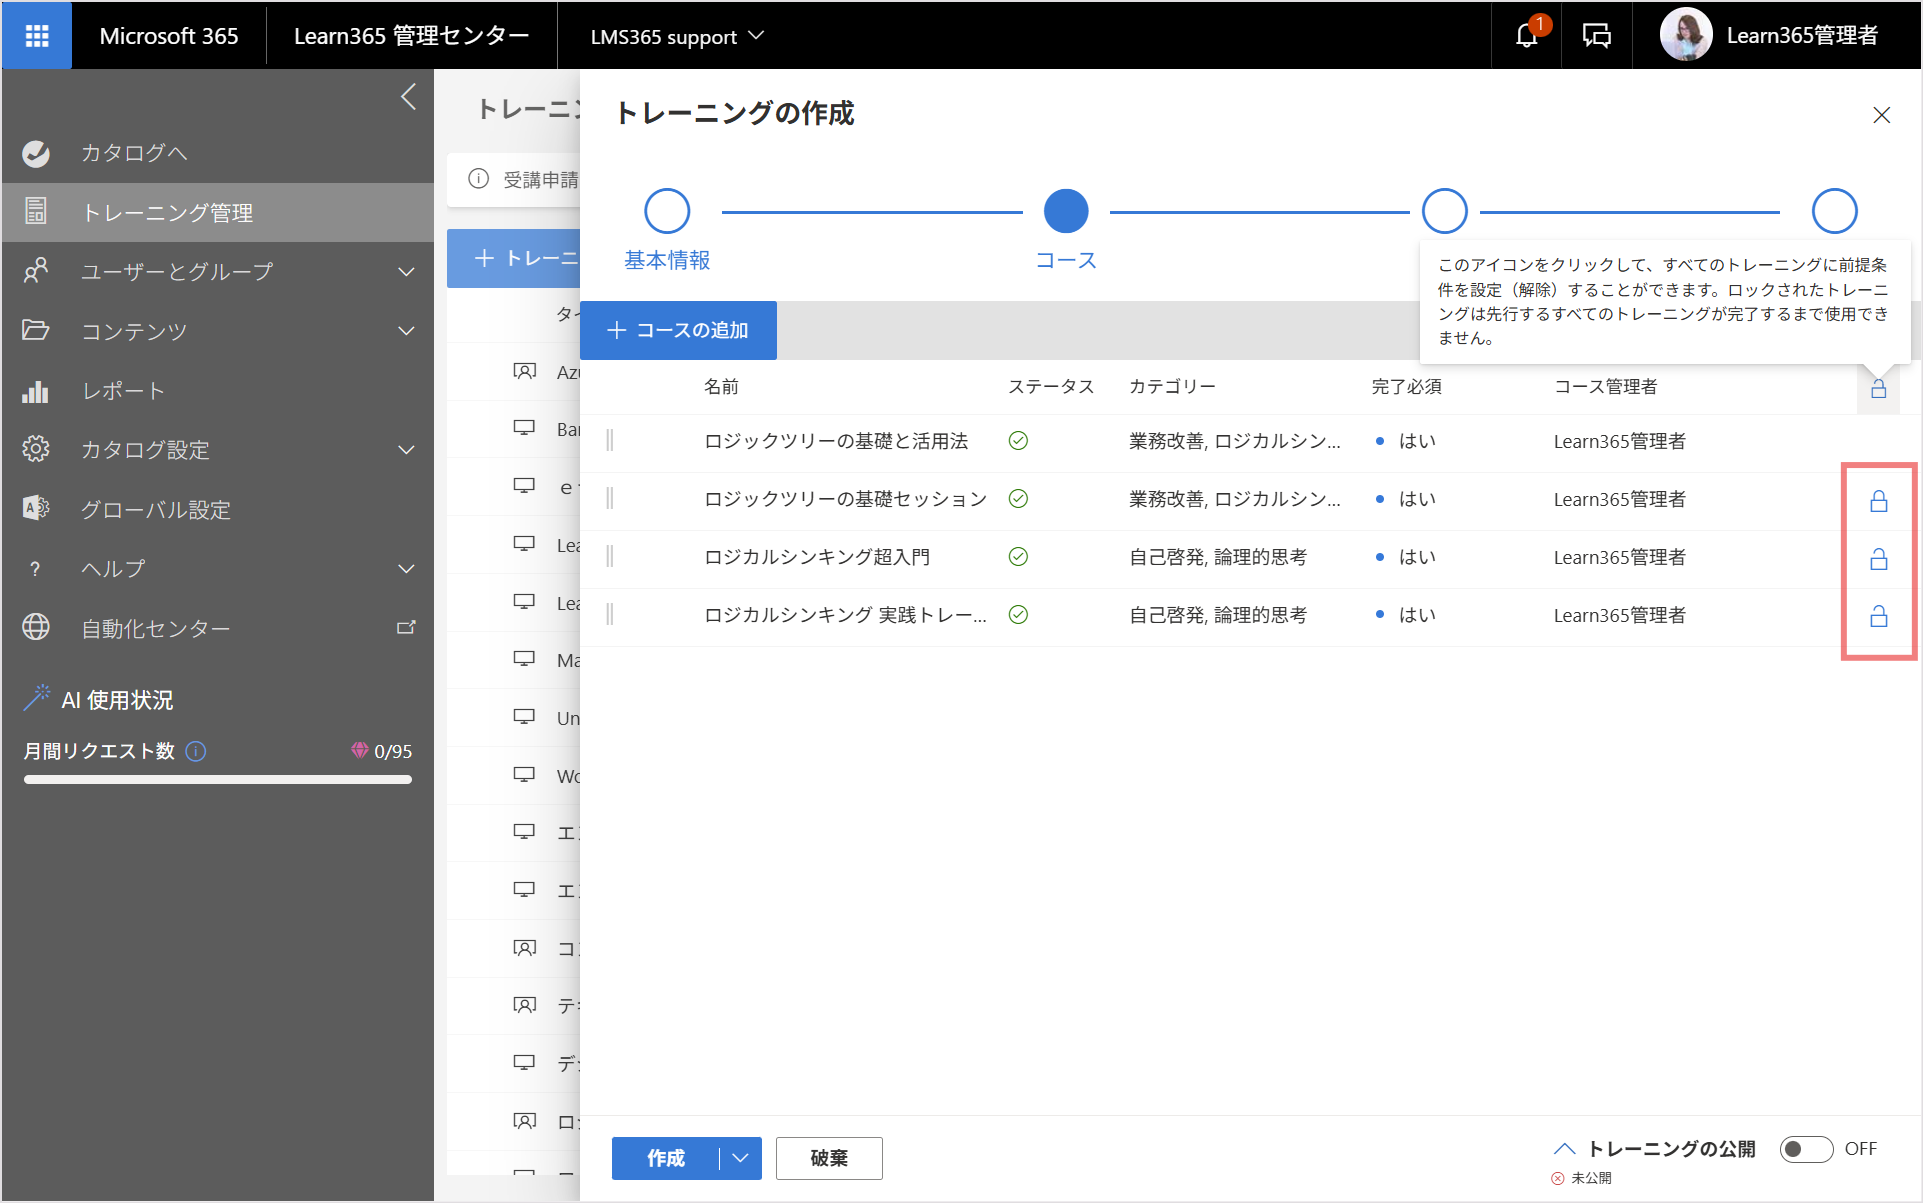Close the トレーニングの作成 panel
Viewport: 1923px width, 1203px height.
[1881, 115]
